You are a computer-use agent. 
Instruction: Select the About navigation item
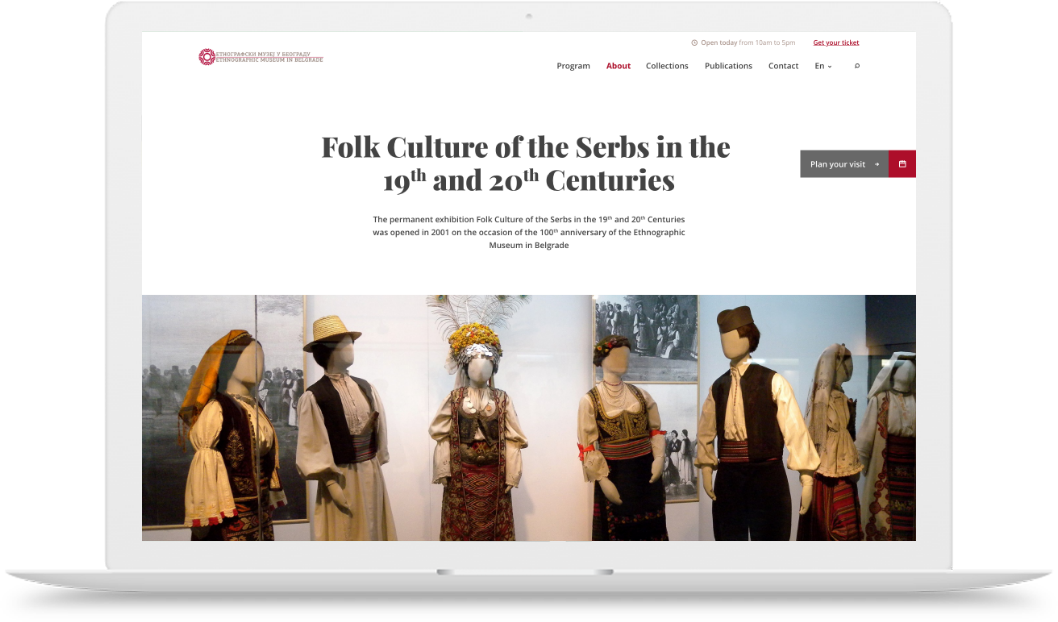point(618,66)
